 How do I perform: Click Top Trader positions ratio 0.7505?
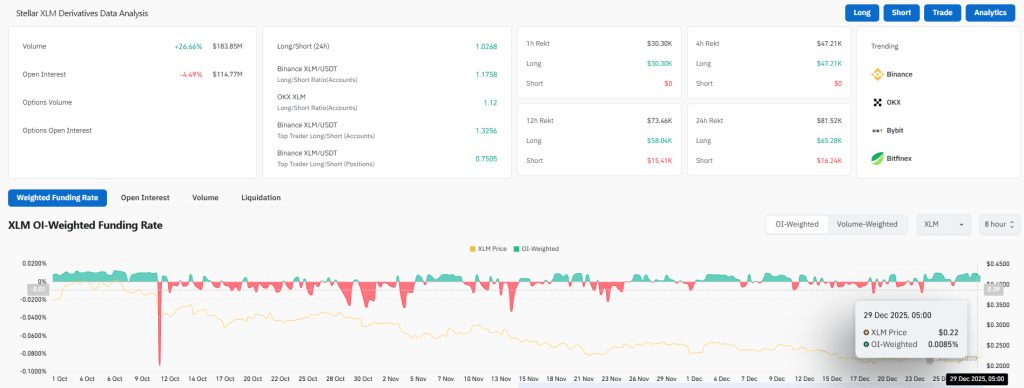(x=487, y=159)
